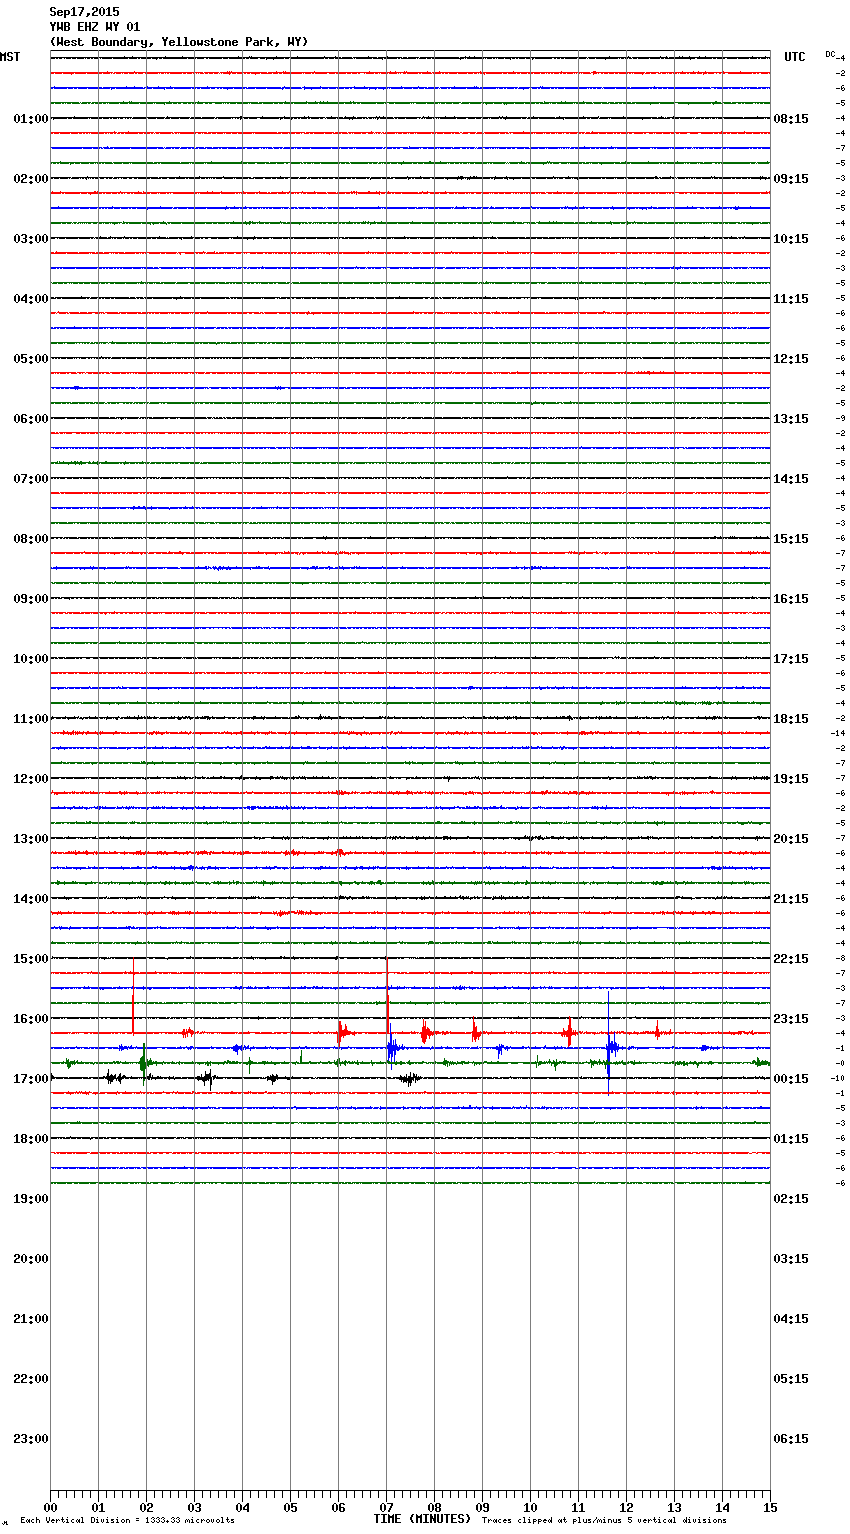This screenshot has width=850, height=1534.
Task: Click the 10:15 UTC row label
Action: (x=791, y=239)
